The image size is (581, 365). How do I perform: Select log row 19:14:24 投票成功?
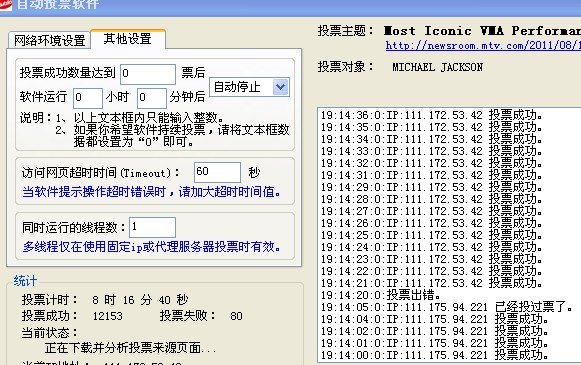tap(432, 247)
